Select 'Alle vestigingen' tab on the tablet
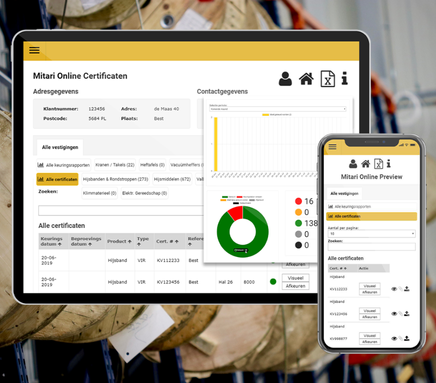436x383 pixels. coord(60,147)
